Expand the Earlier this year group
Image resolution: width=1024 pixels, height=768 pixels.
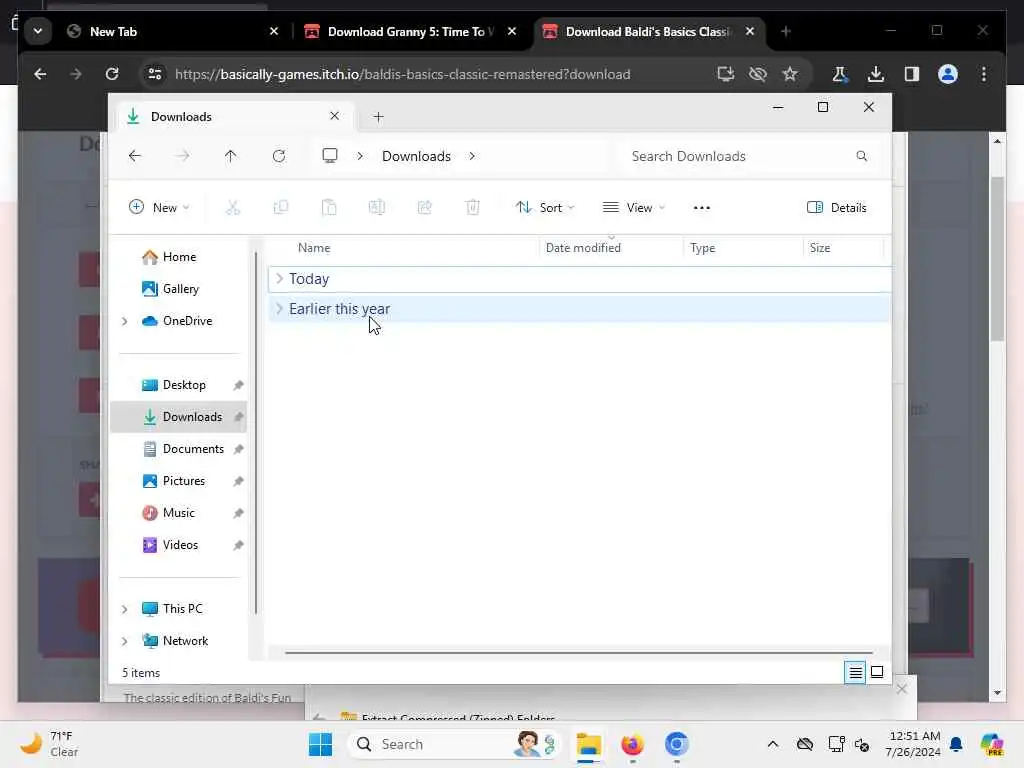pyautogui.click(x=280, y=309)
